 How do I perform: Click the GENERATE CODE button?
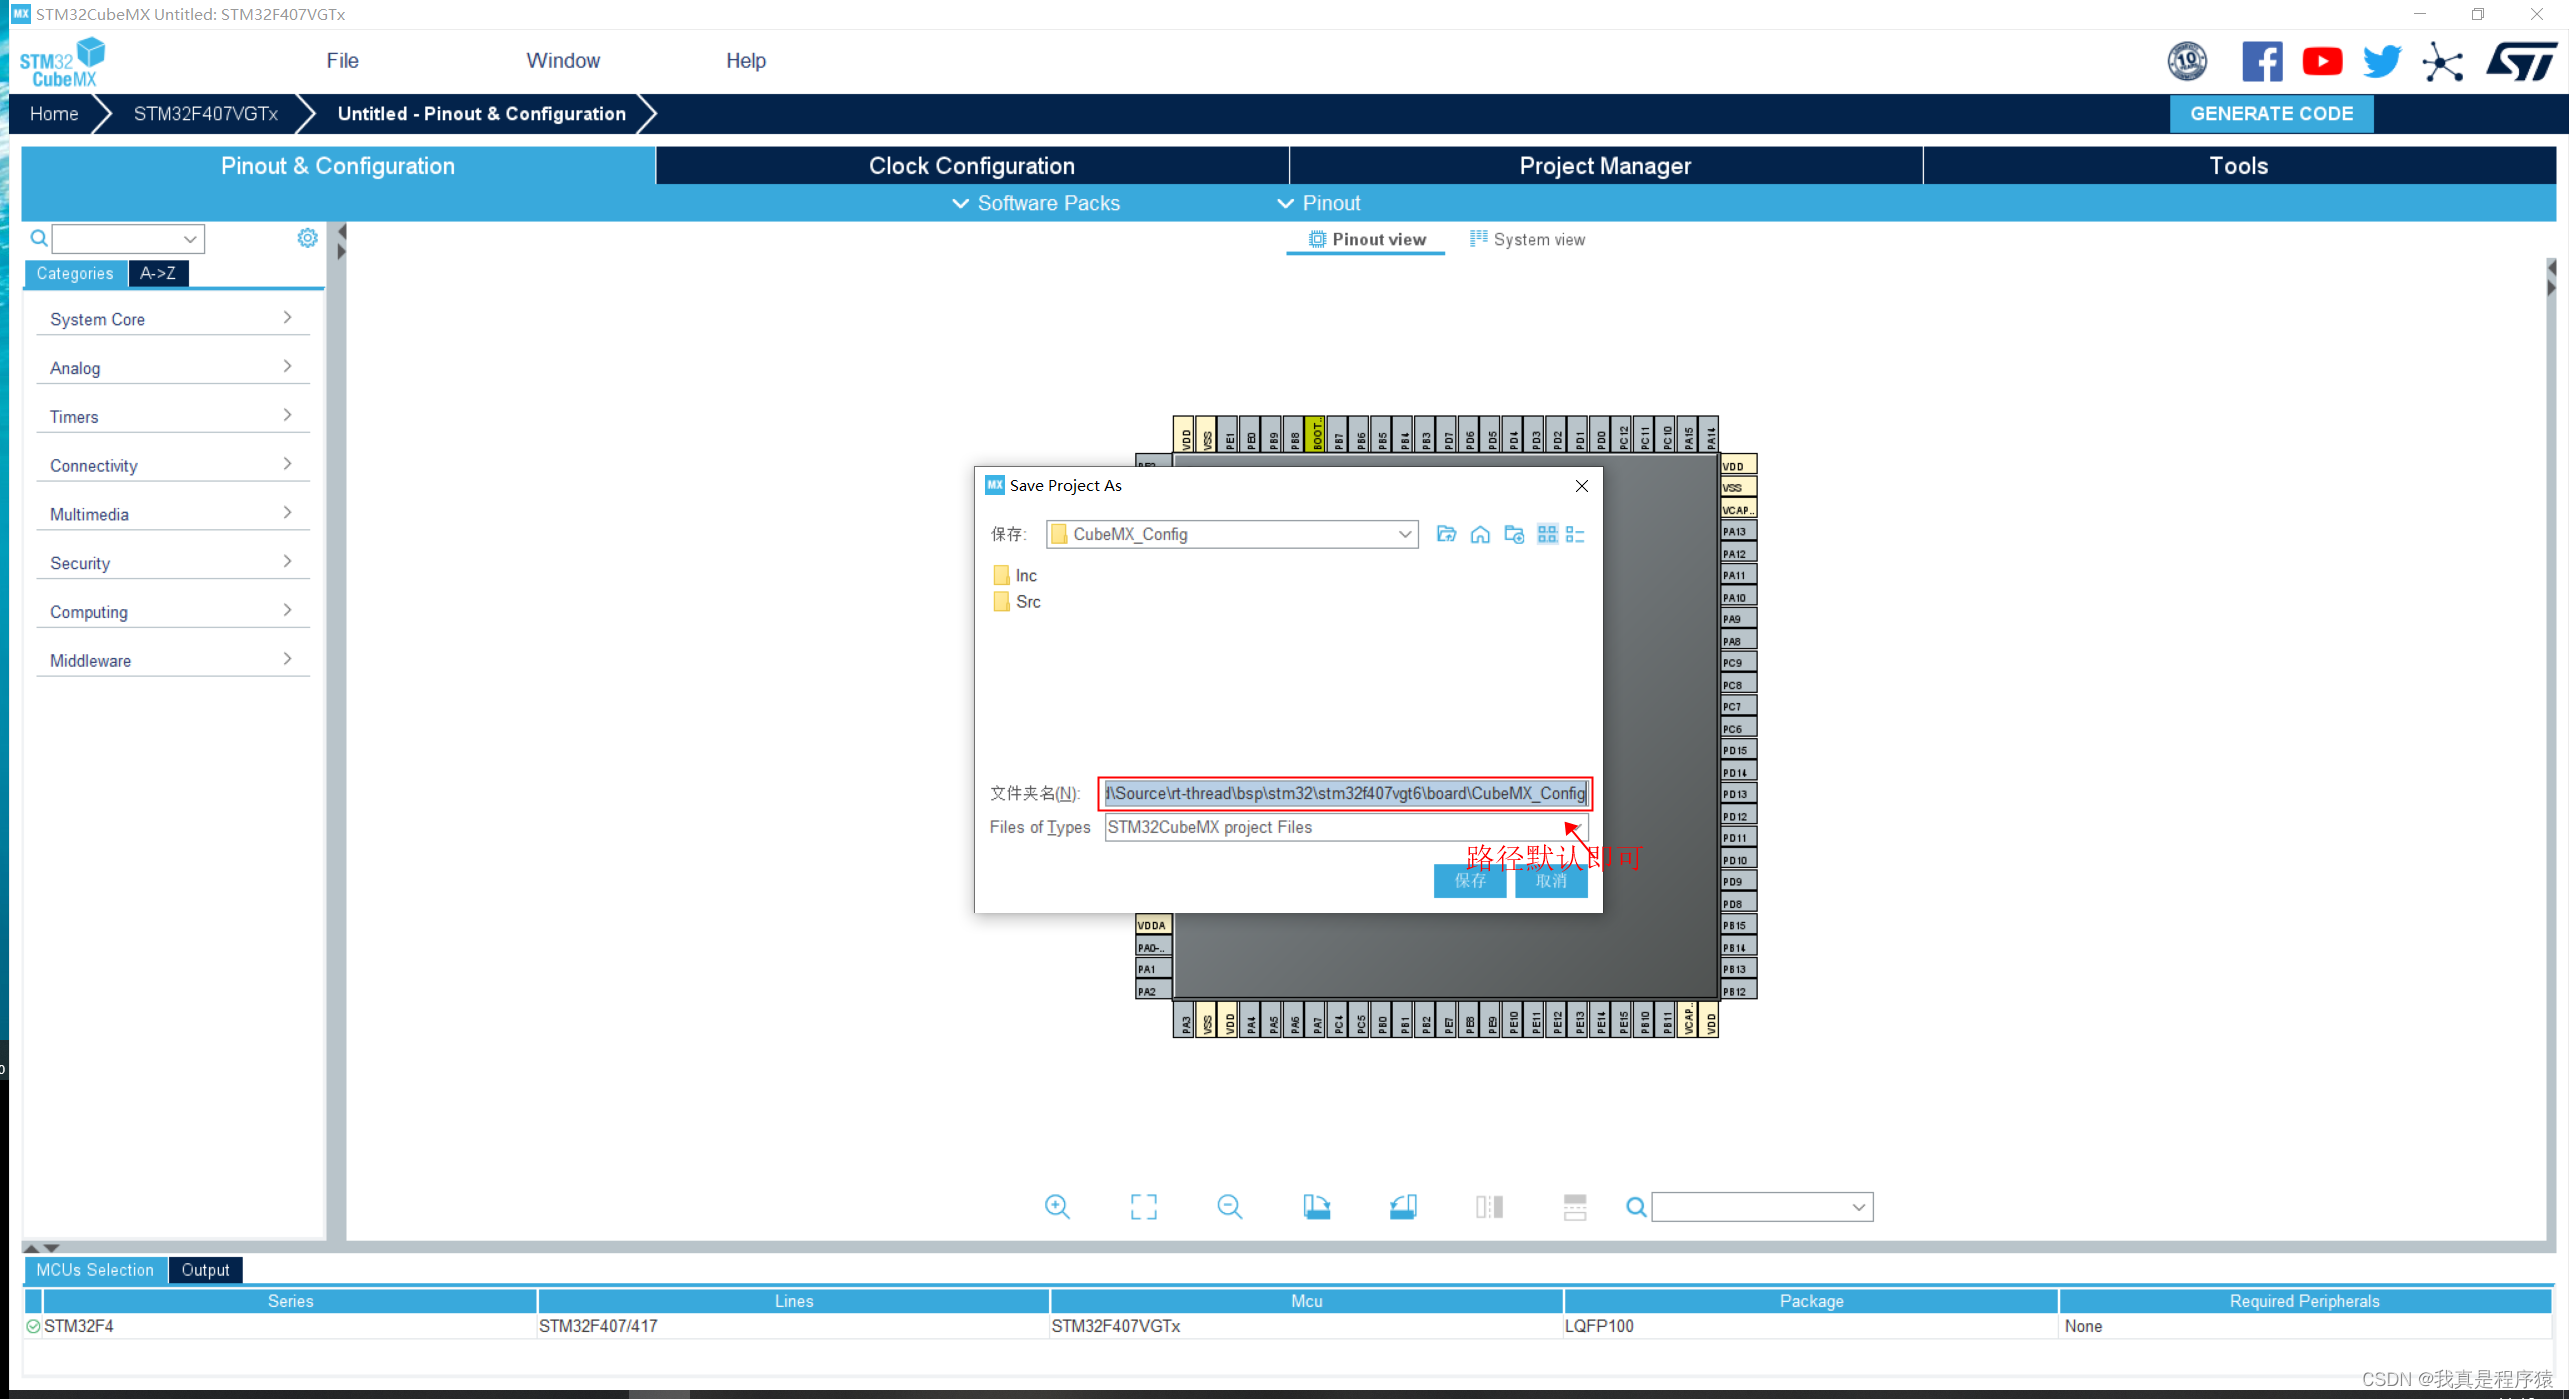coord(2271,114)
